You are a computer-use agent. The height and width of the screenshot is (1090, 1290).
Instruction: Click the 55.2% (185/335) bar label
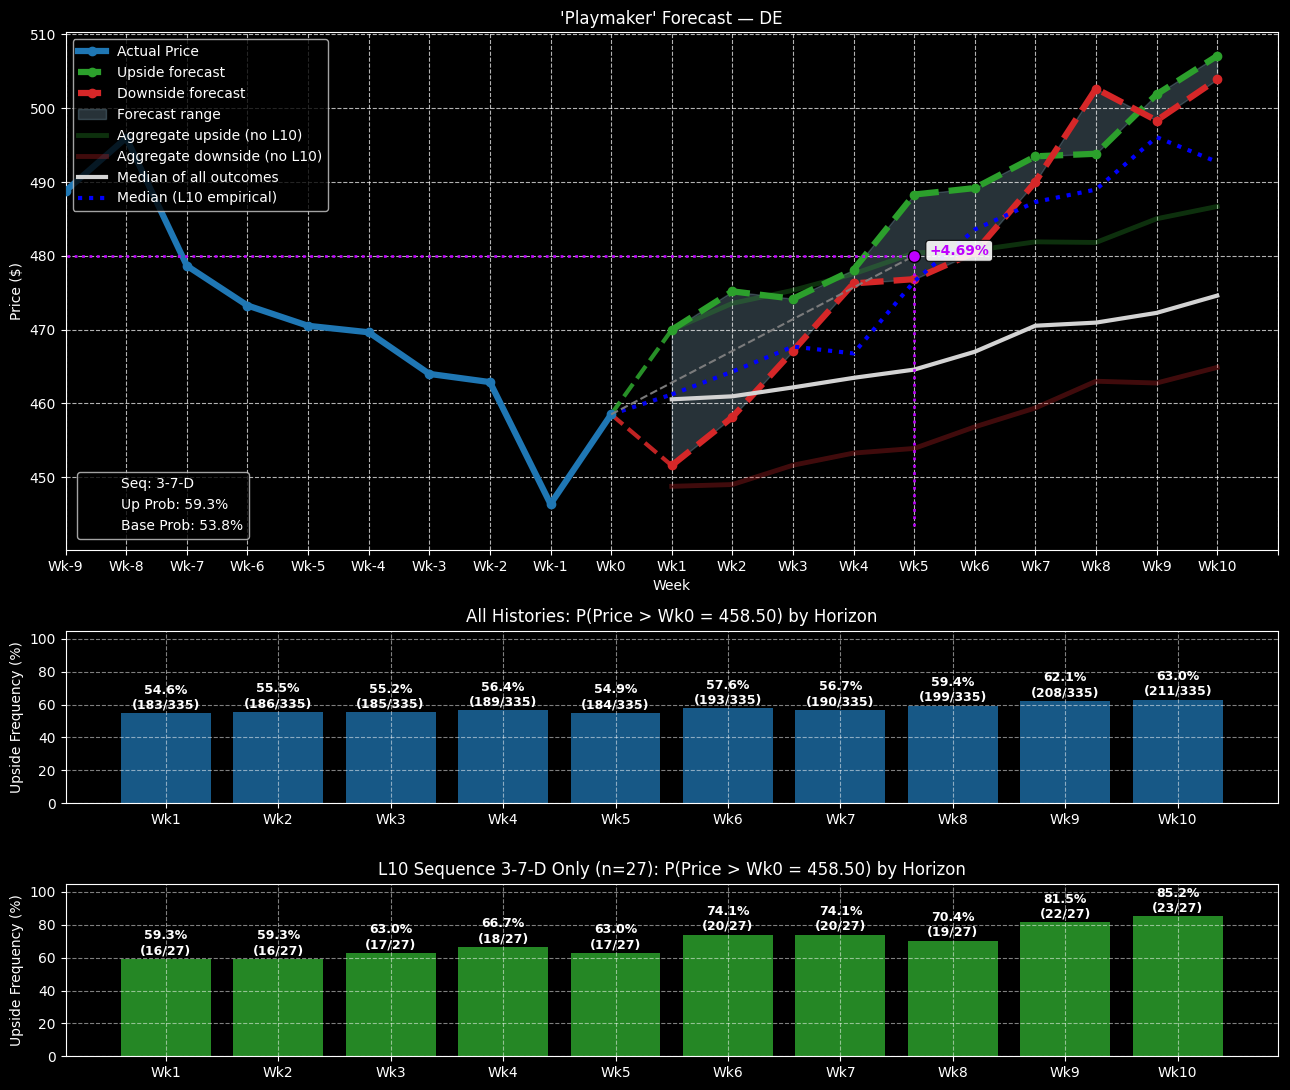click(391, 696)
